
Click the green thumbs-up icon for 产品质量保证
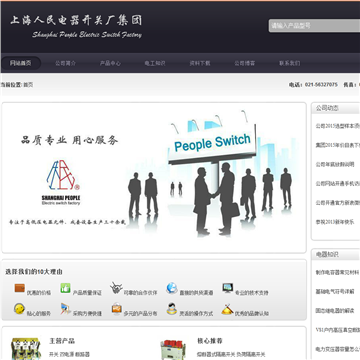65,288
